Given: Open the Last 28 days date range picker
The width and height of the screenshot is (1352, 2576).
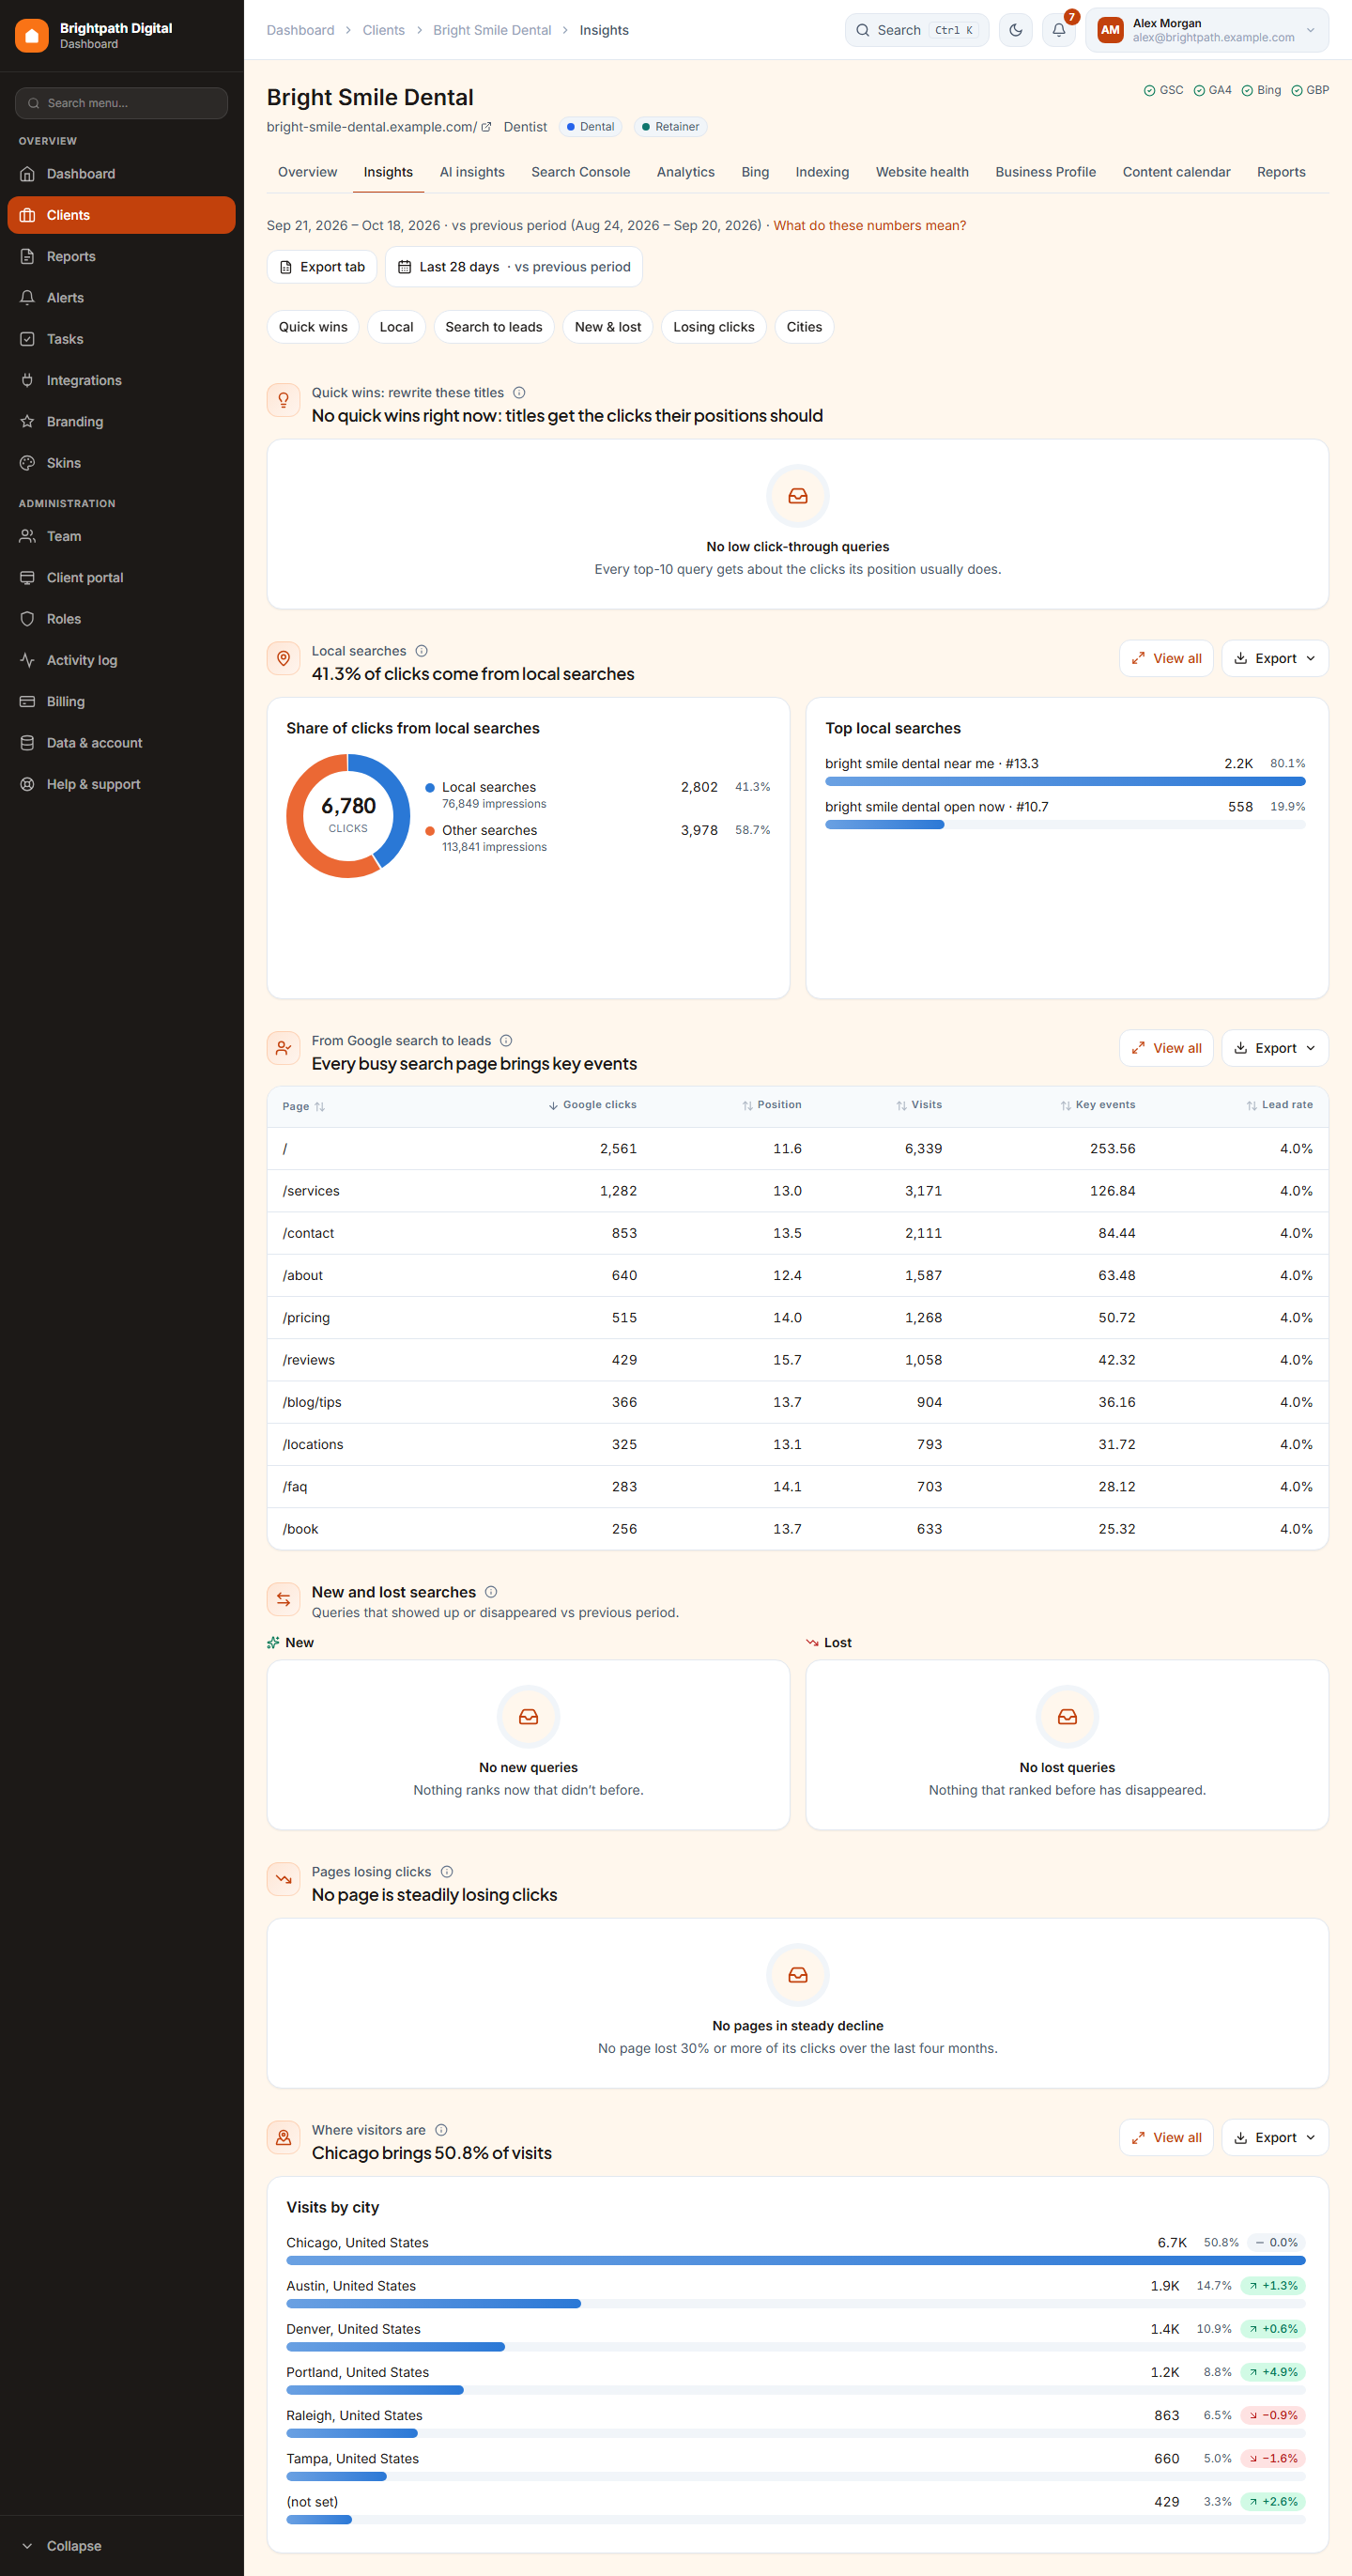Looking at the screenshot, I should [514, 267].
